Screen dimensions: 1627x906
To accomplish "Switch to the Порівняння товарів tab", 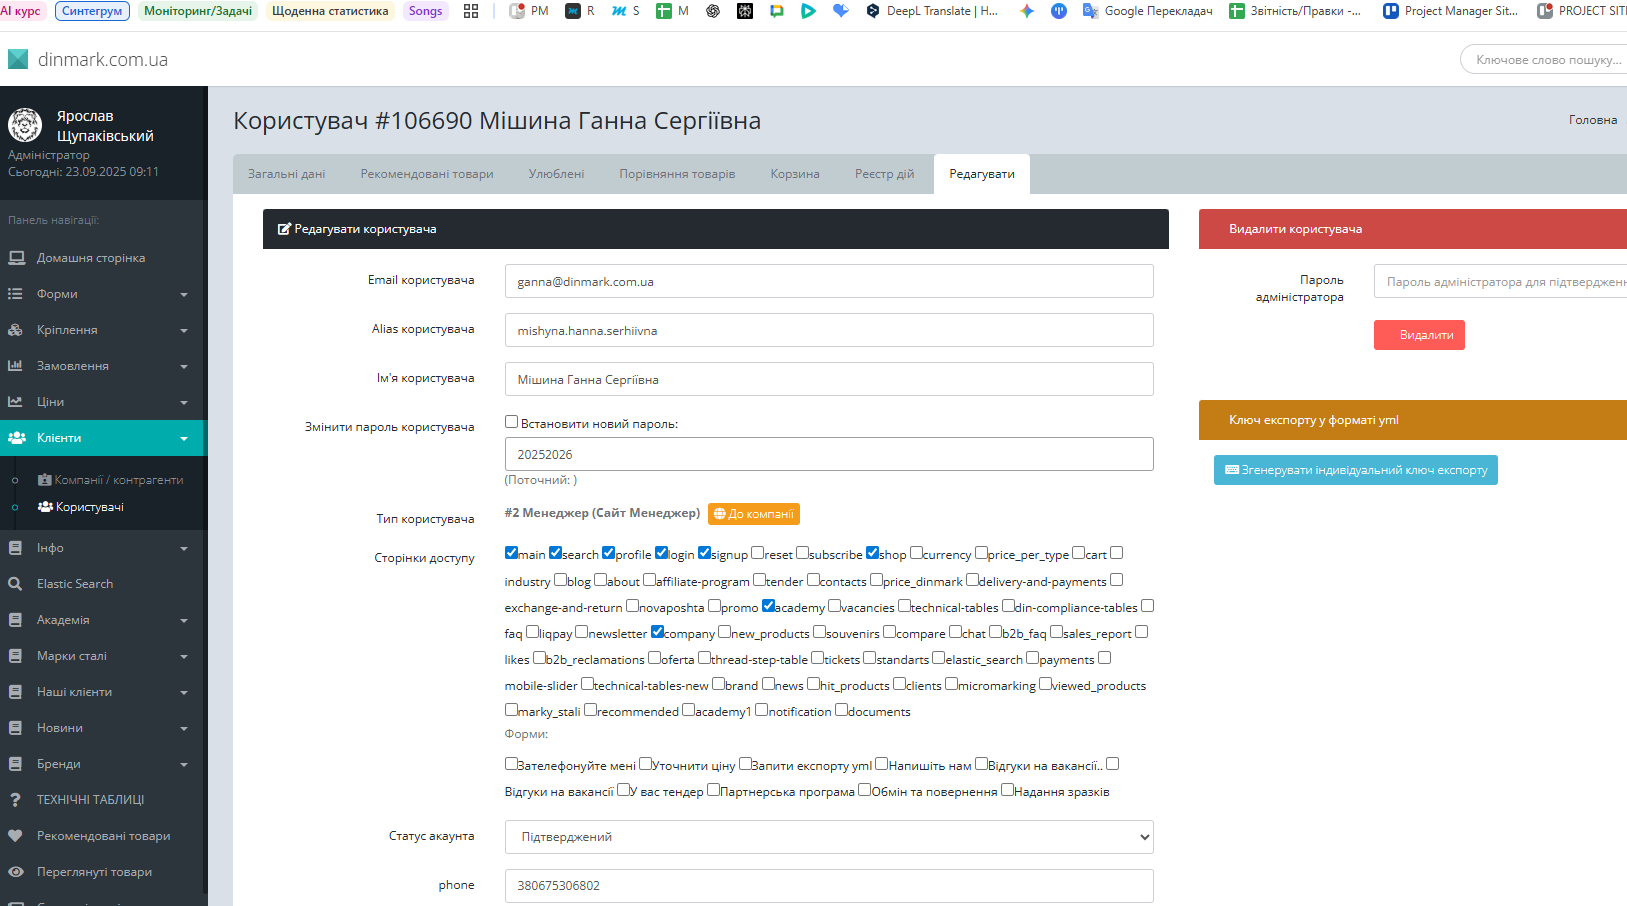I will coord(677,174).
